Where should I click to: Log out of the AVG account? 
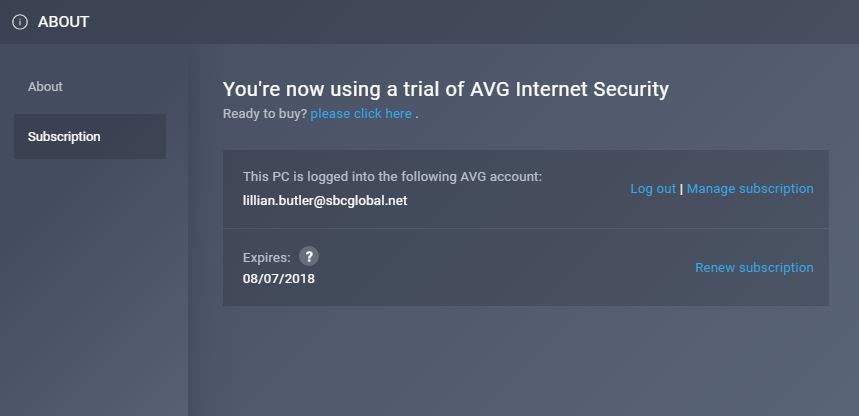653,189
